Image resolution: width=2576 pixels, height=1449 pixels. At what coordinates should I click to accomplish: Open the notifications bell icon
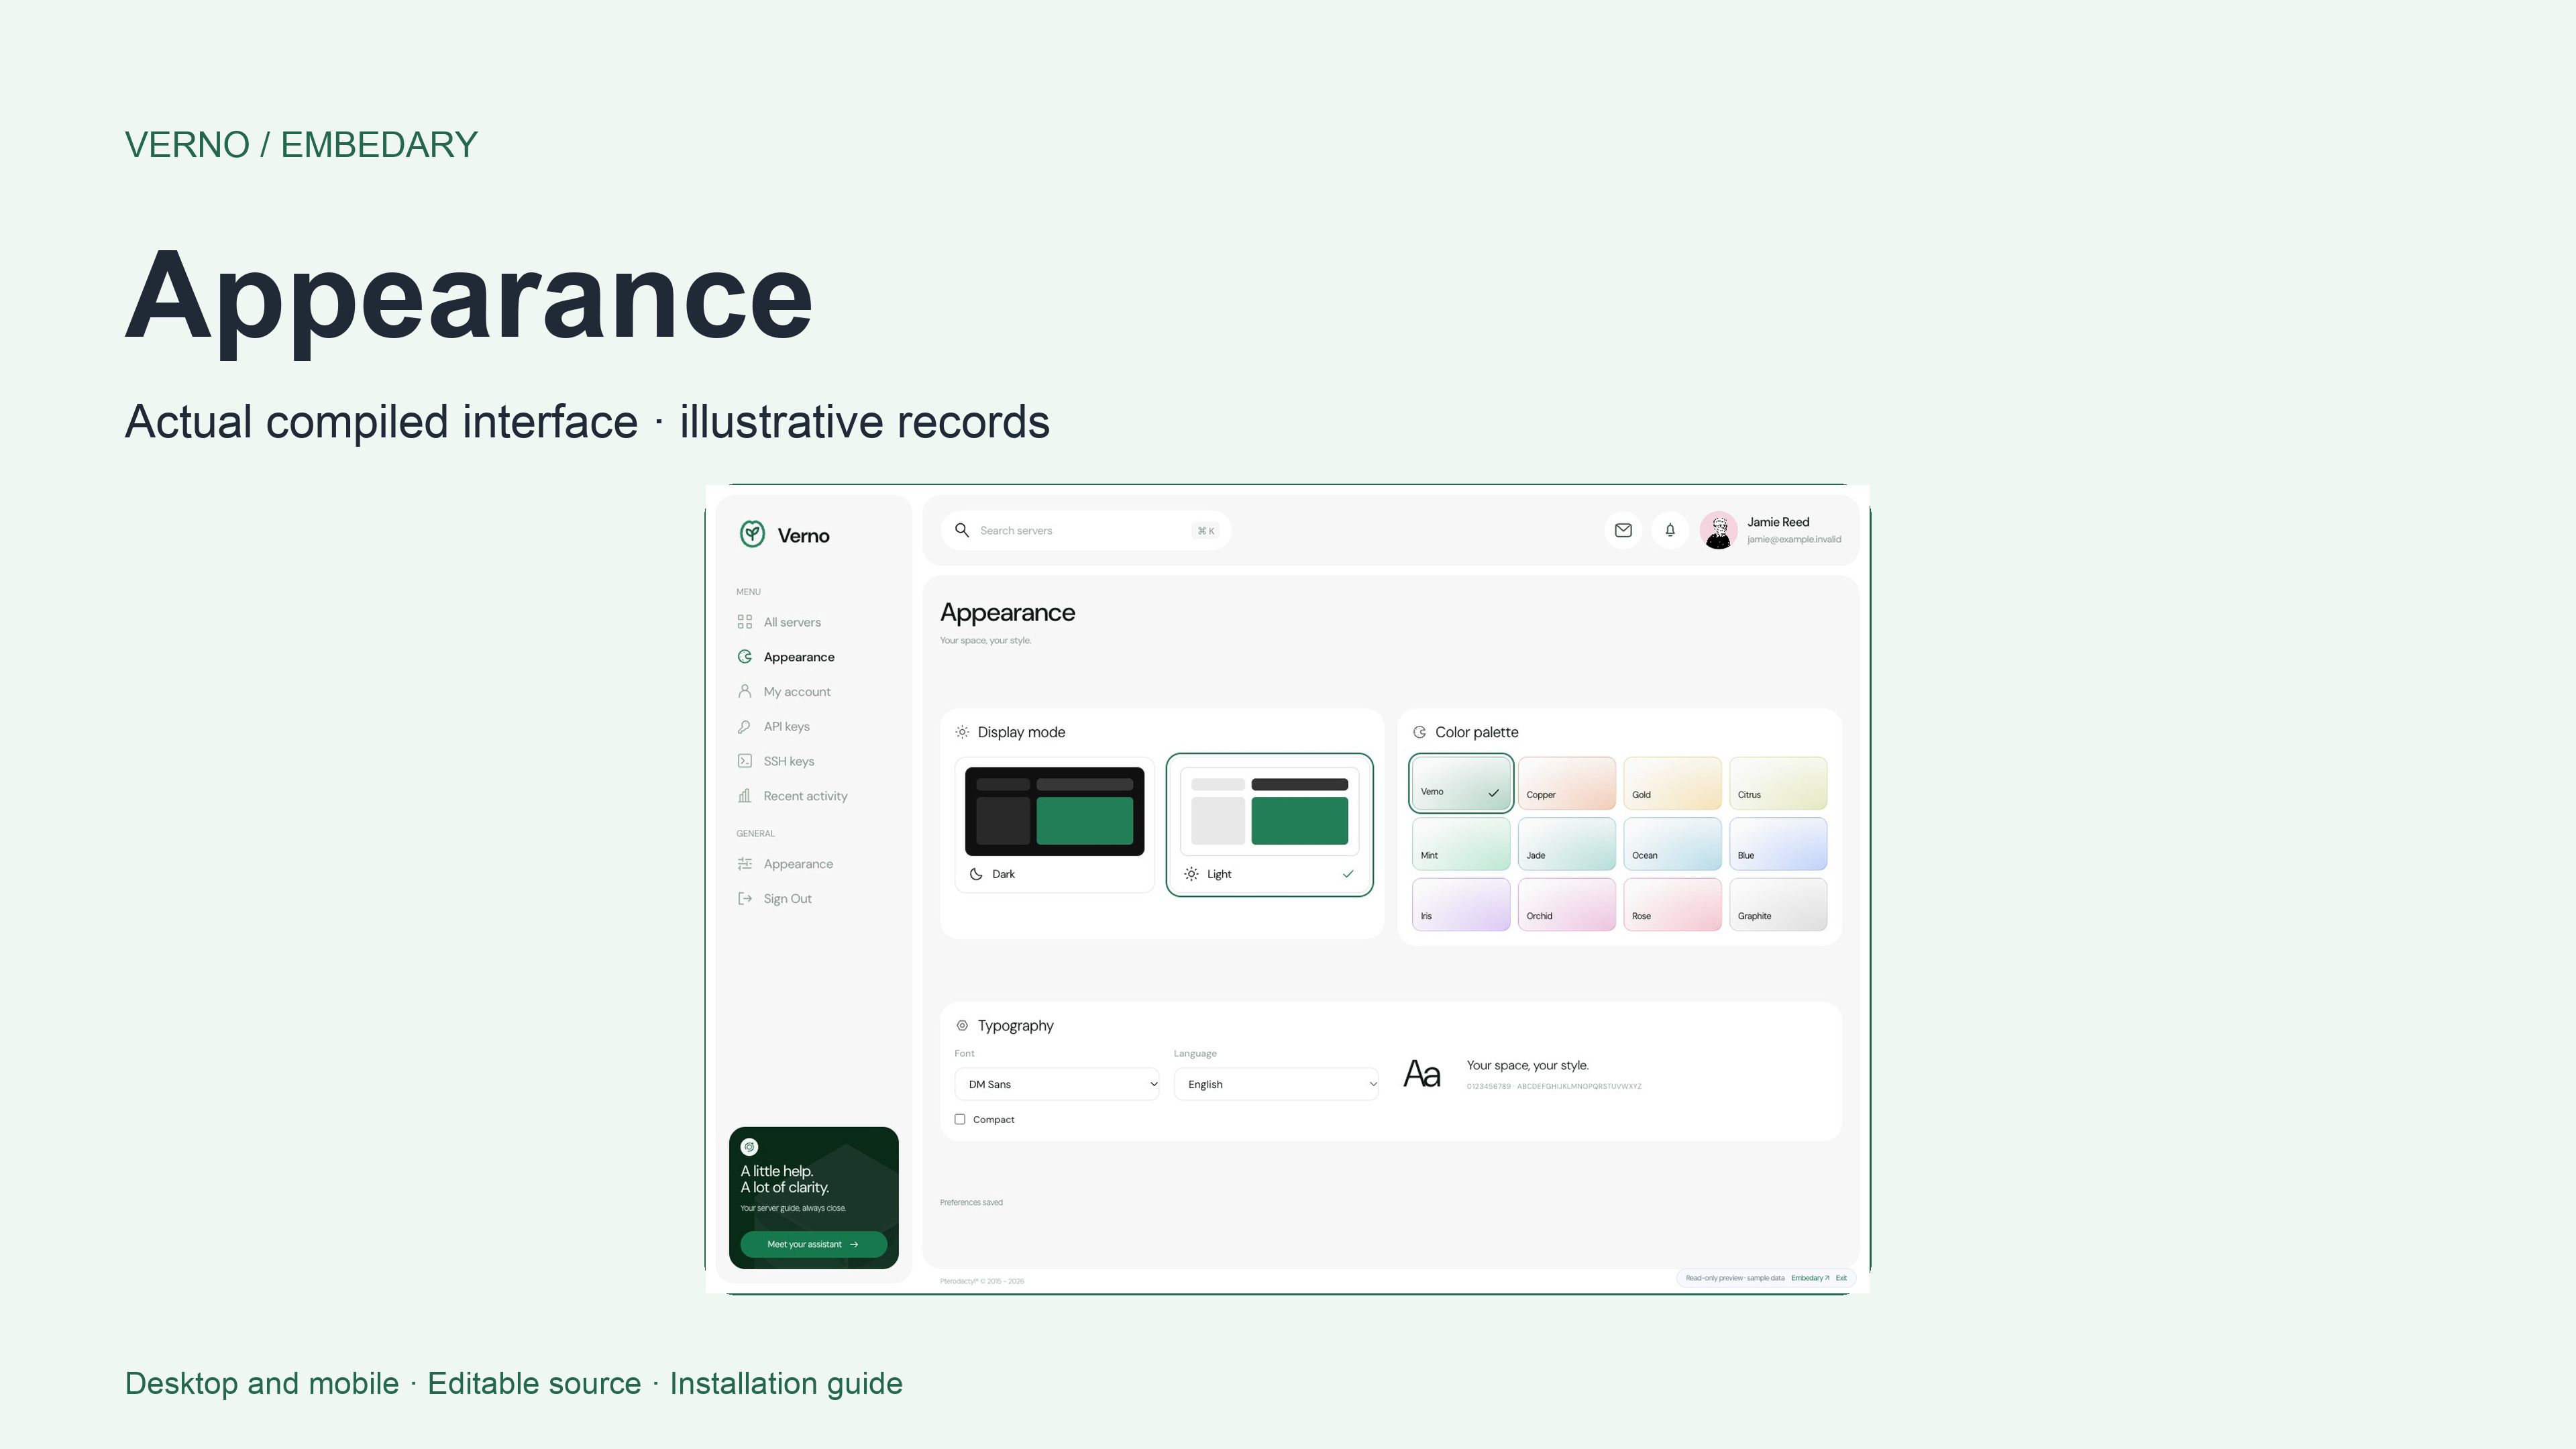[x=1670, y=530]
